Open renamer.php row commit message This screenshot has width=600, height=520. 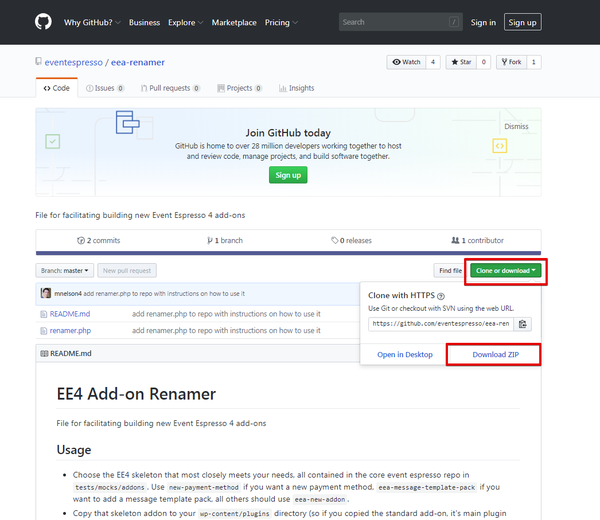click(226, 331)
